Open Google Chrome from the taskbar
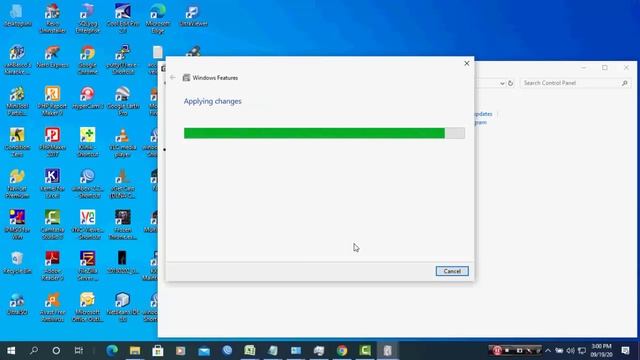The height and width of the screenshot is (360, 640). [342, 350]
